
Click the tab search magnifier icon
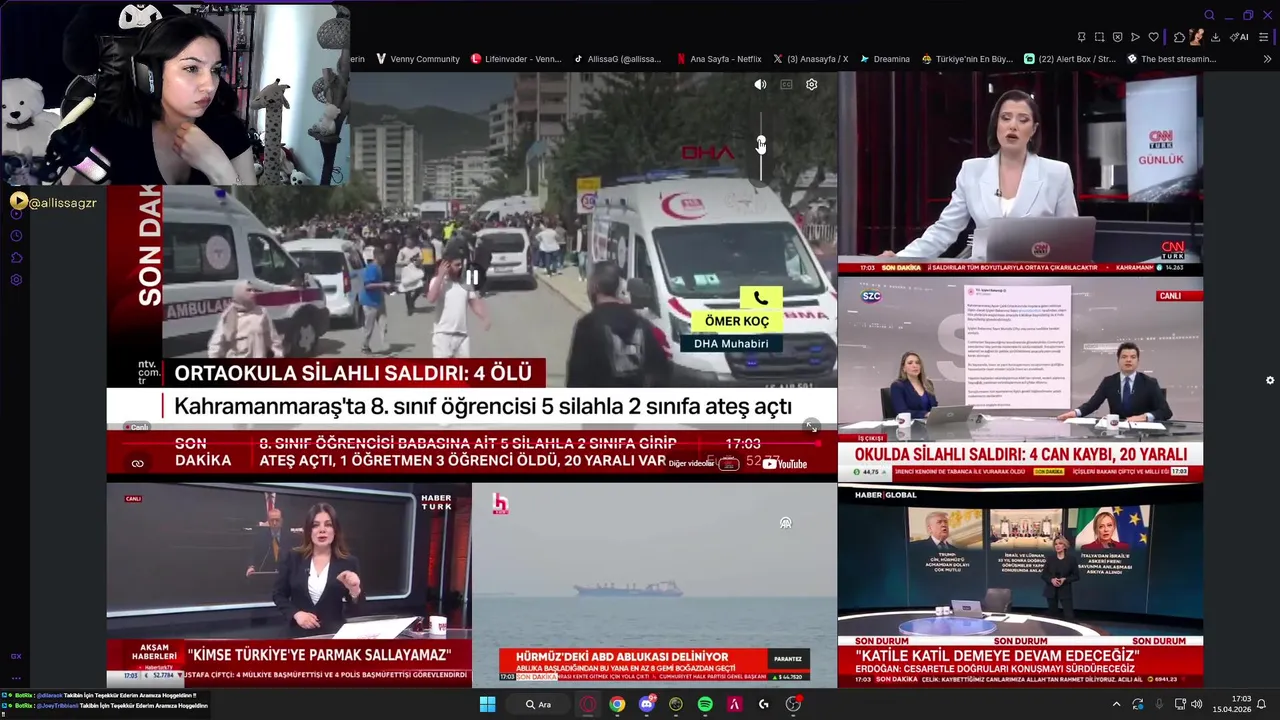1209,15
